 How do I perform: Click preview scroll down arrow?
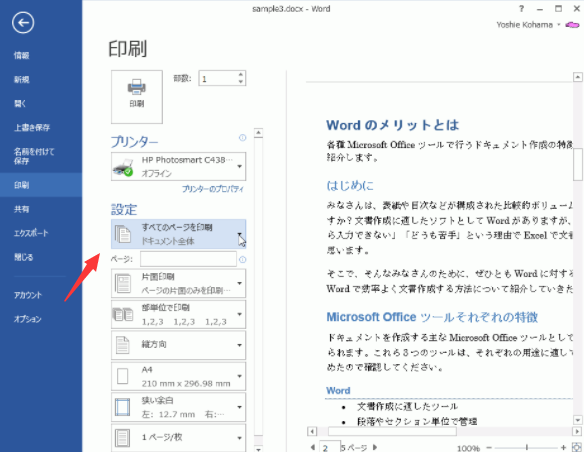(x=578, y=420)
